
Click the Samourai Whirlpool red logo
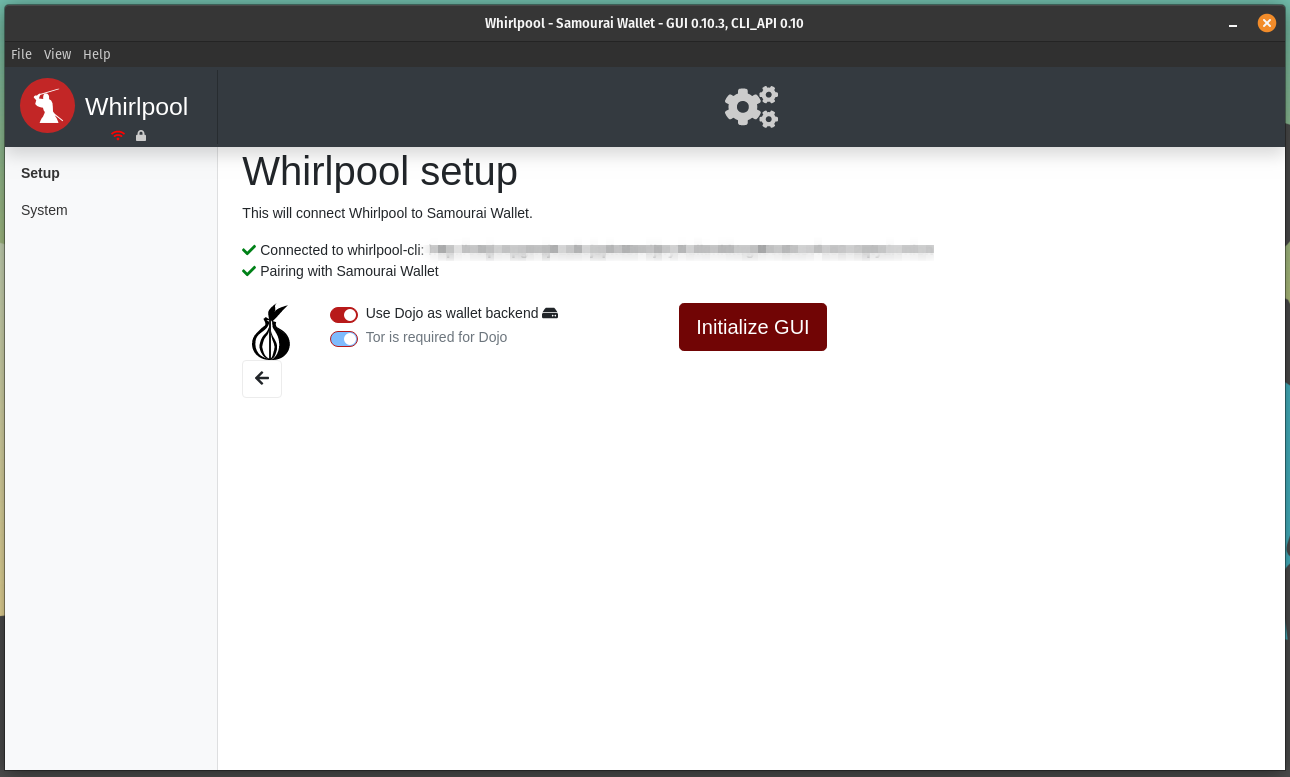[x=47, y=106]
